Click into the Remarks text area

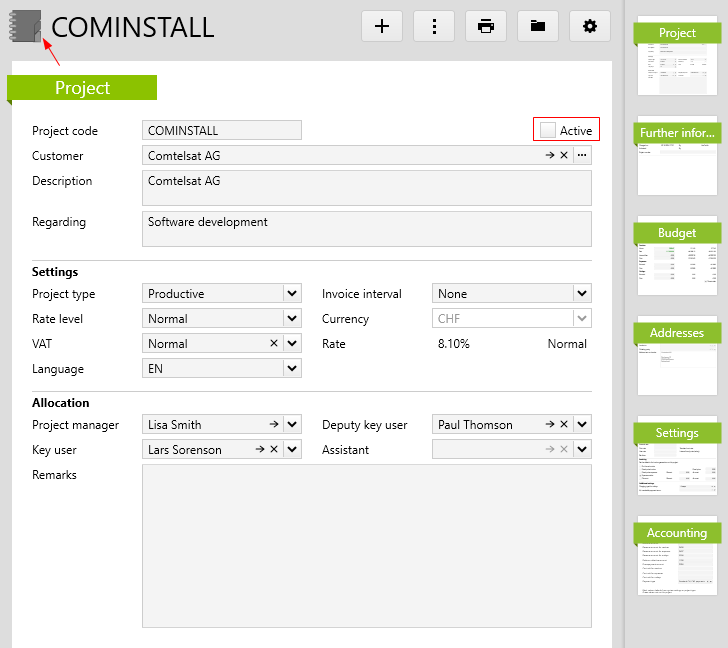pos(366,545)
